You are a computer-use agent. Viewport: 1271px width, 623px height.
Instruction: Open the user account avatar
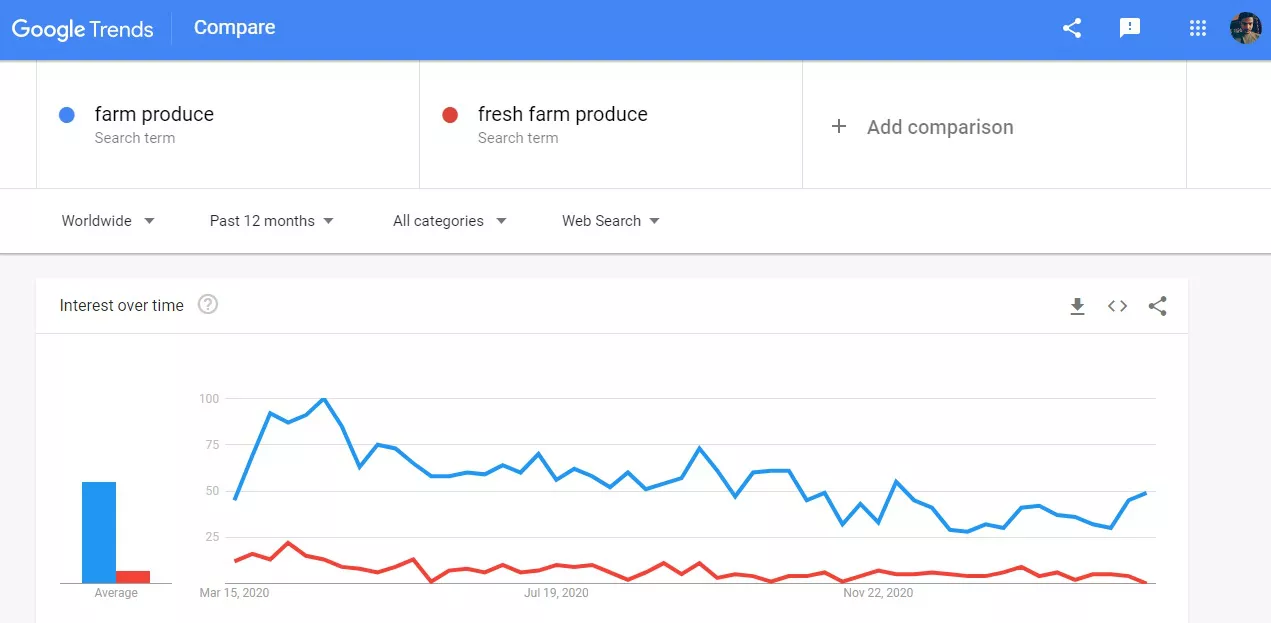pos(1245,28)
